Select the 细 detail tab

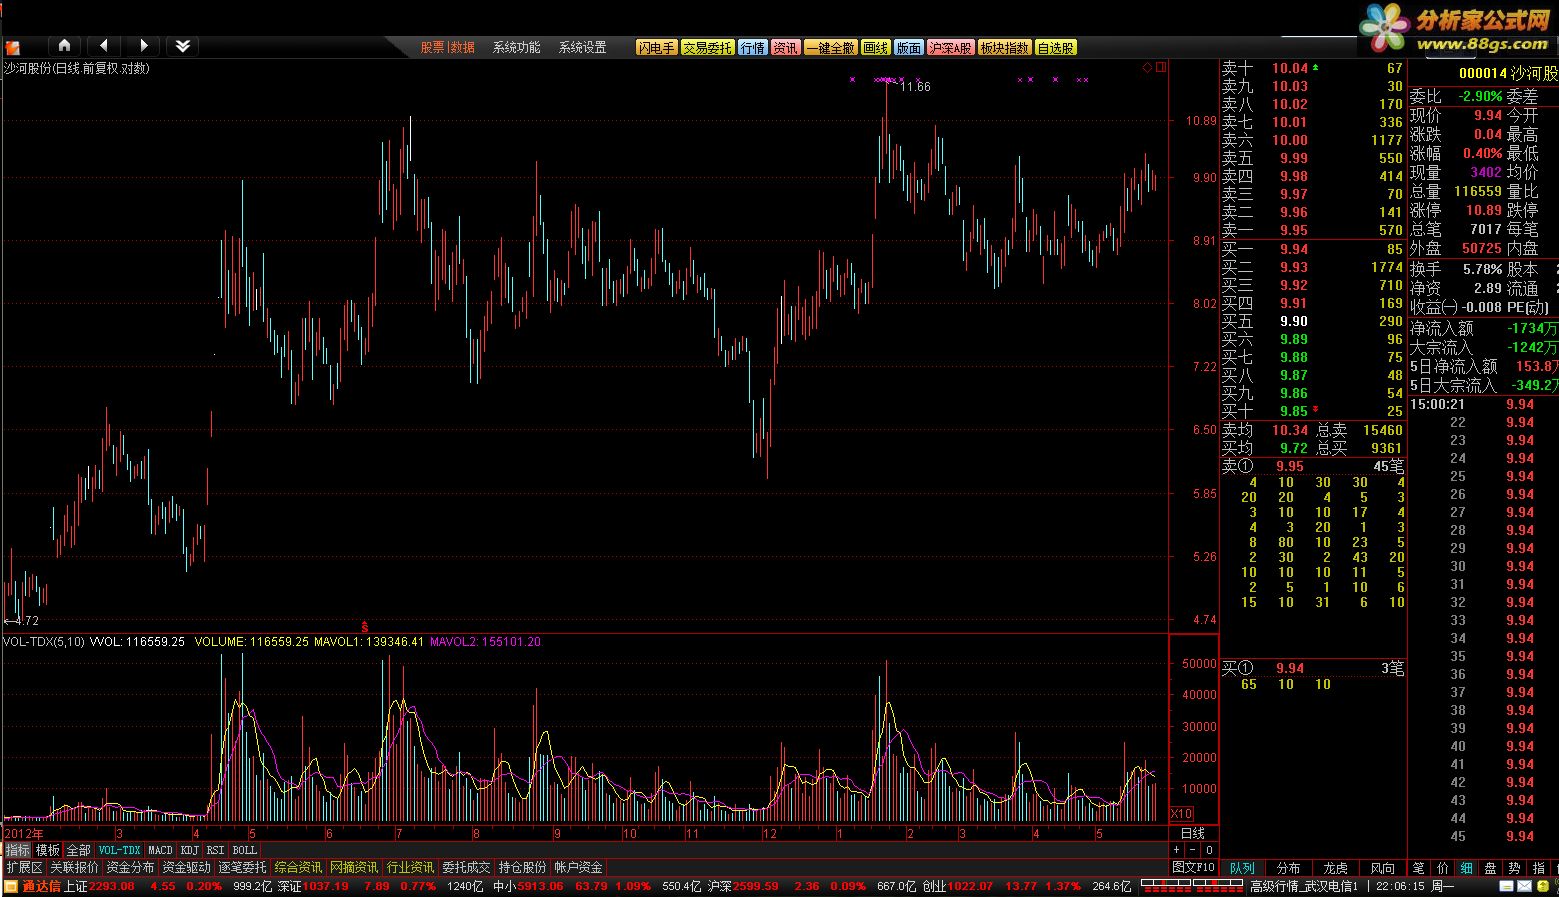pyautogui.click(x=1466, y=868)
